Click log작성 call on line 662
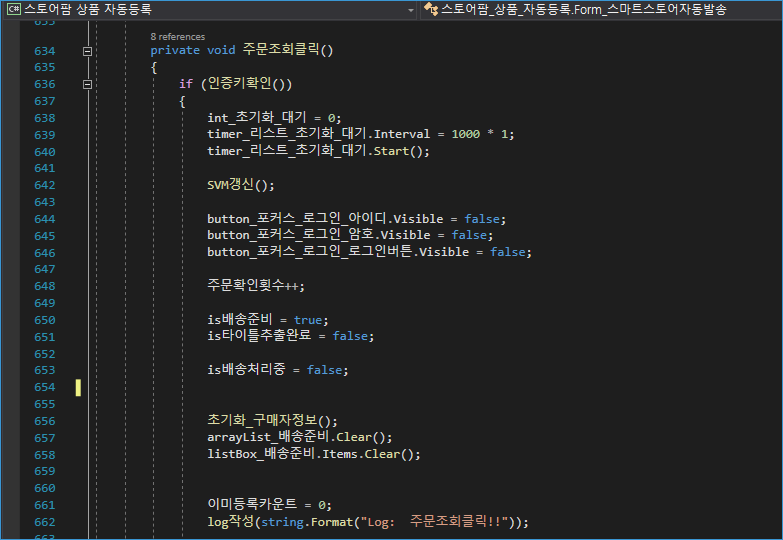Image resolution: width=783 pixels, height=540 pixels. click(x=231, y=521)
